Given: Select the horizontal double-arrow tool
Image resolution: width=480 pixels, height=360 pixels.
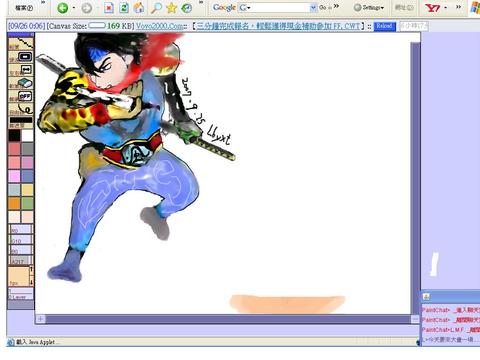Looking at the screenshot, I should coord(21,70).
